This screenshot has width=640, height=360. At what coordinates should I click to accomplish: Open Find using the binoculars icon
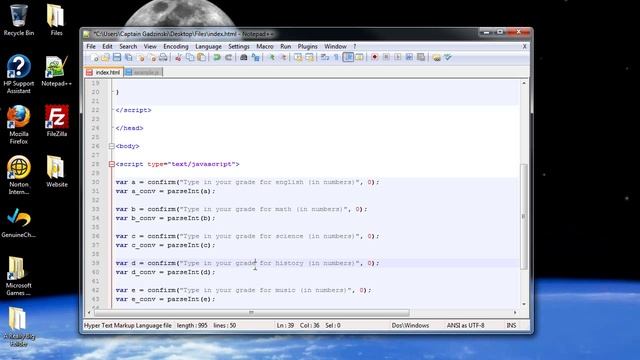244,58
